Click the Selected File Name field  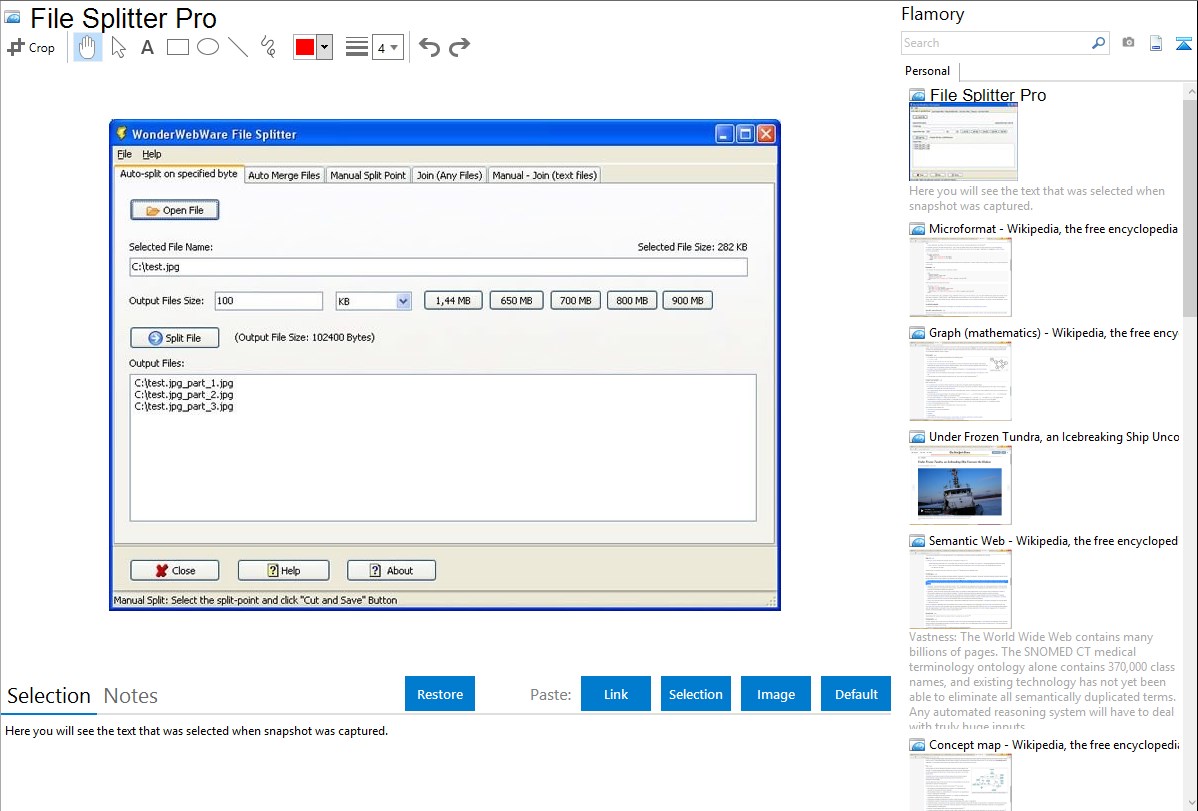pos(439,267)
